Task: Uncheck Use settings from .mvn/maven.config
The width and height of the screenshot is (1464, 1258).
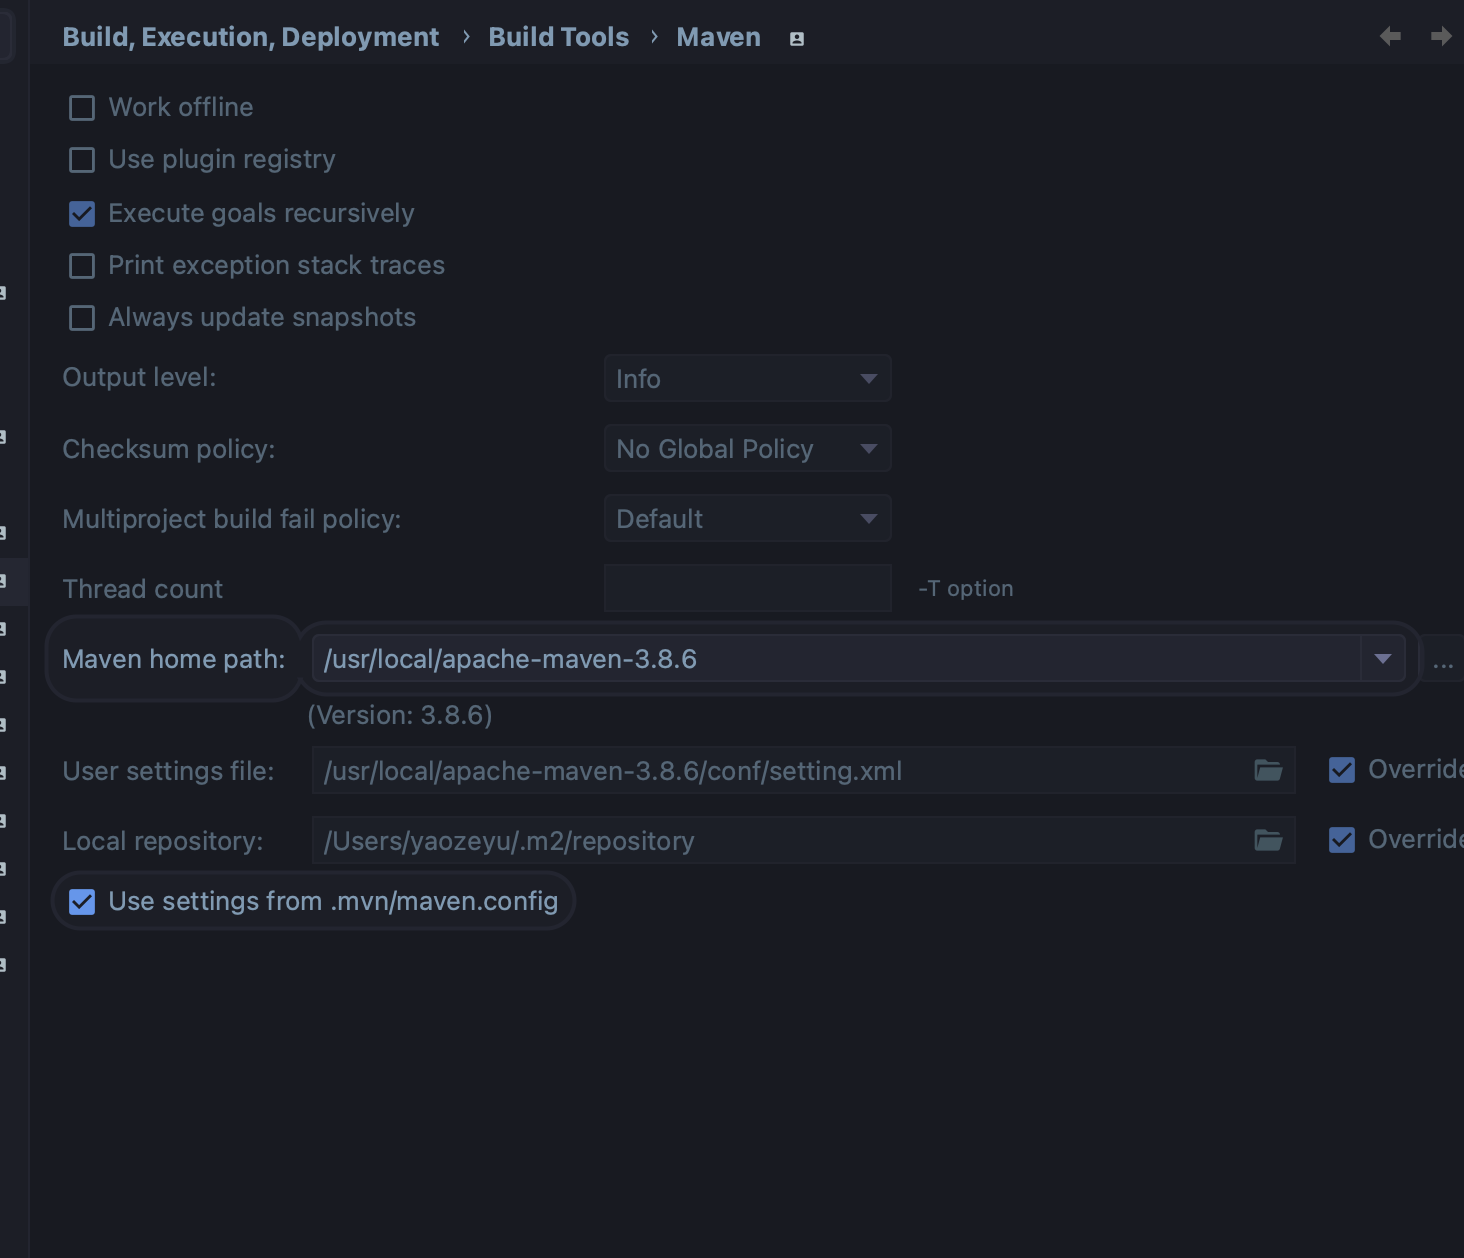Action: click(82, 902)
